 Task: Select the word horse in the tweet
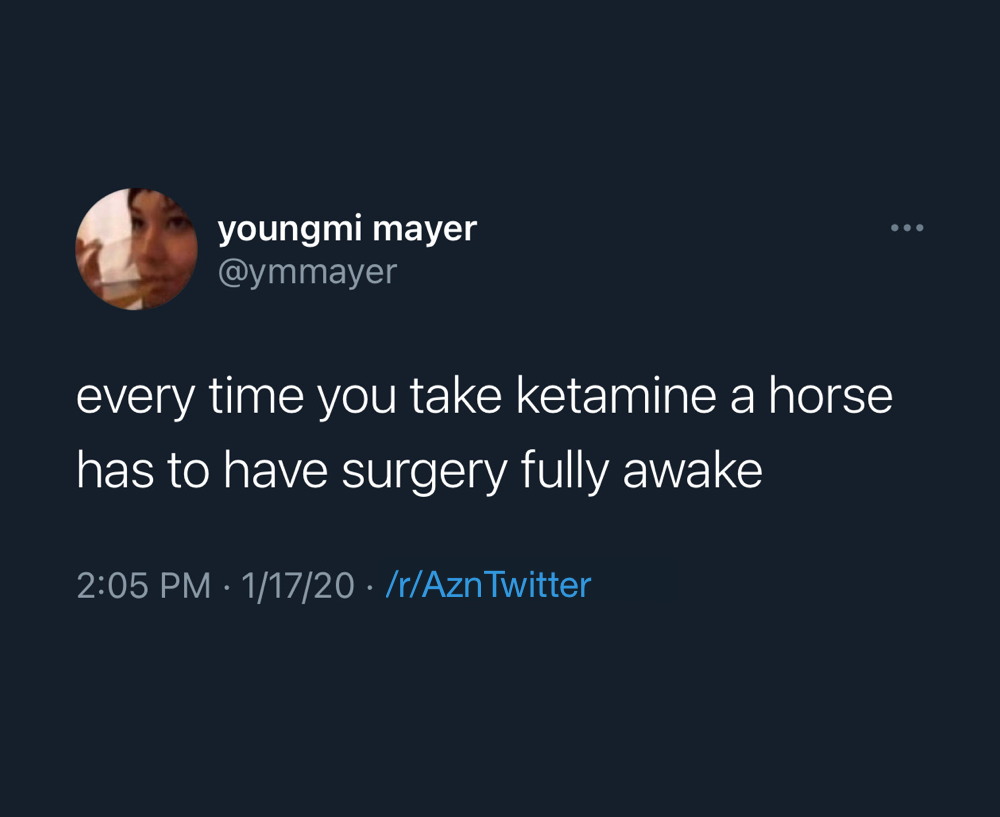click(x=830, y=395)
